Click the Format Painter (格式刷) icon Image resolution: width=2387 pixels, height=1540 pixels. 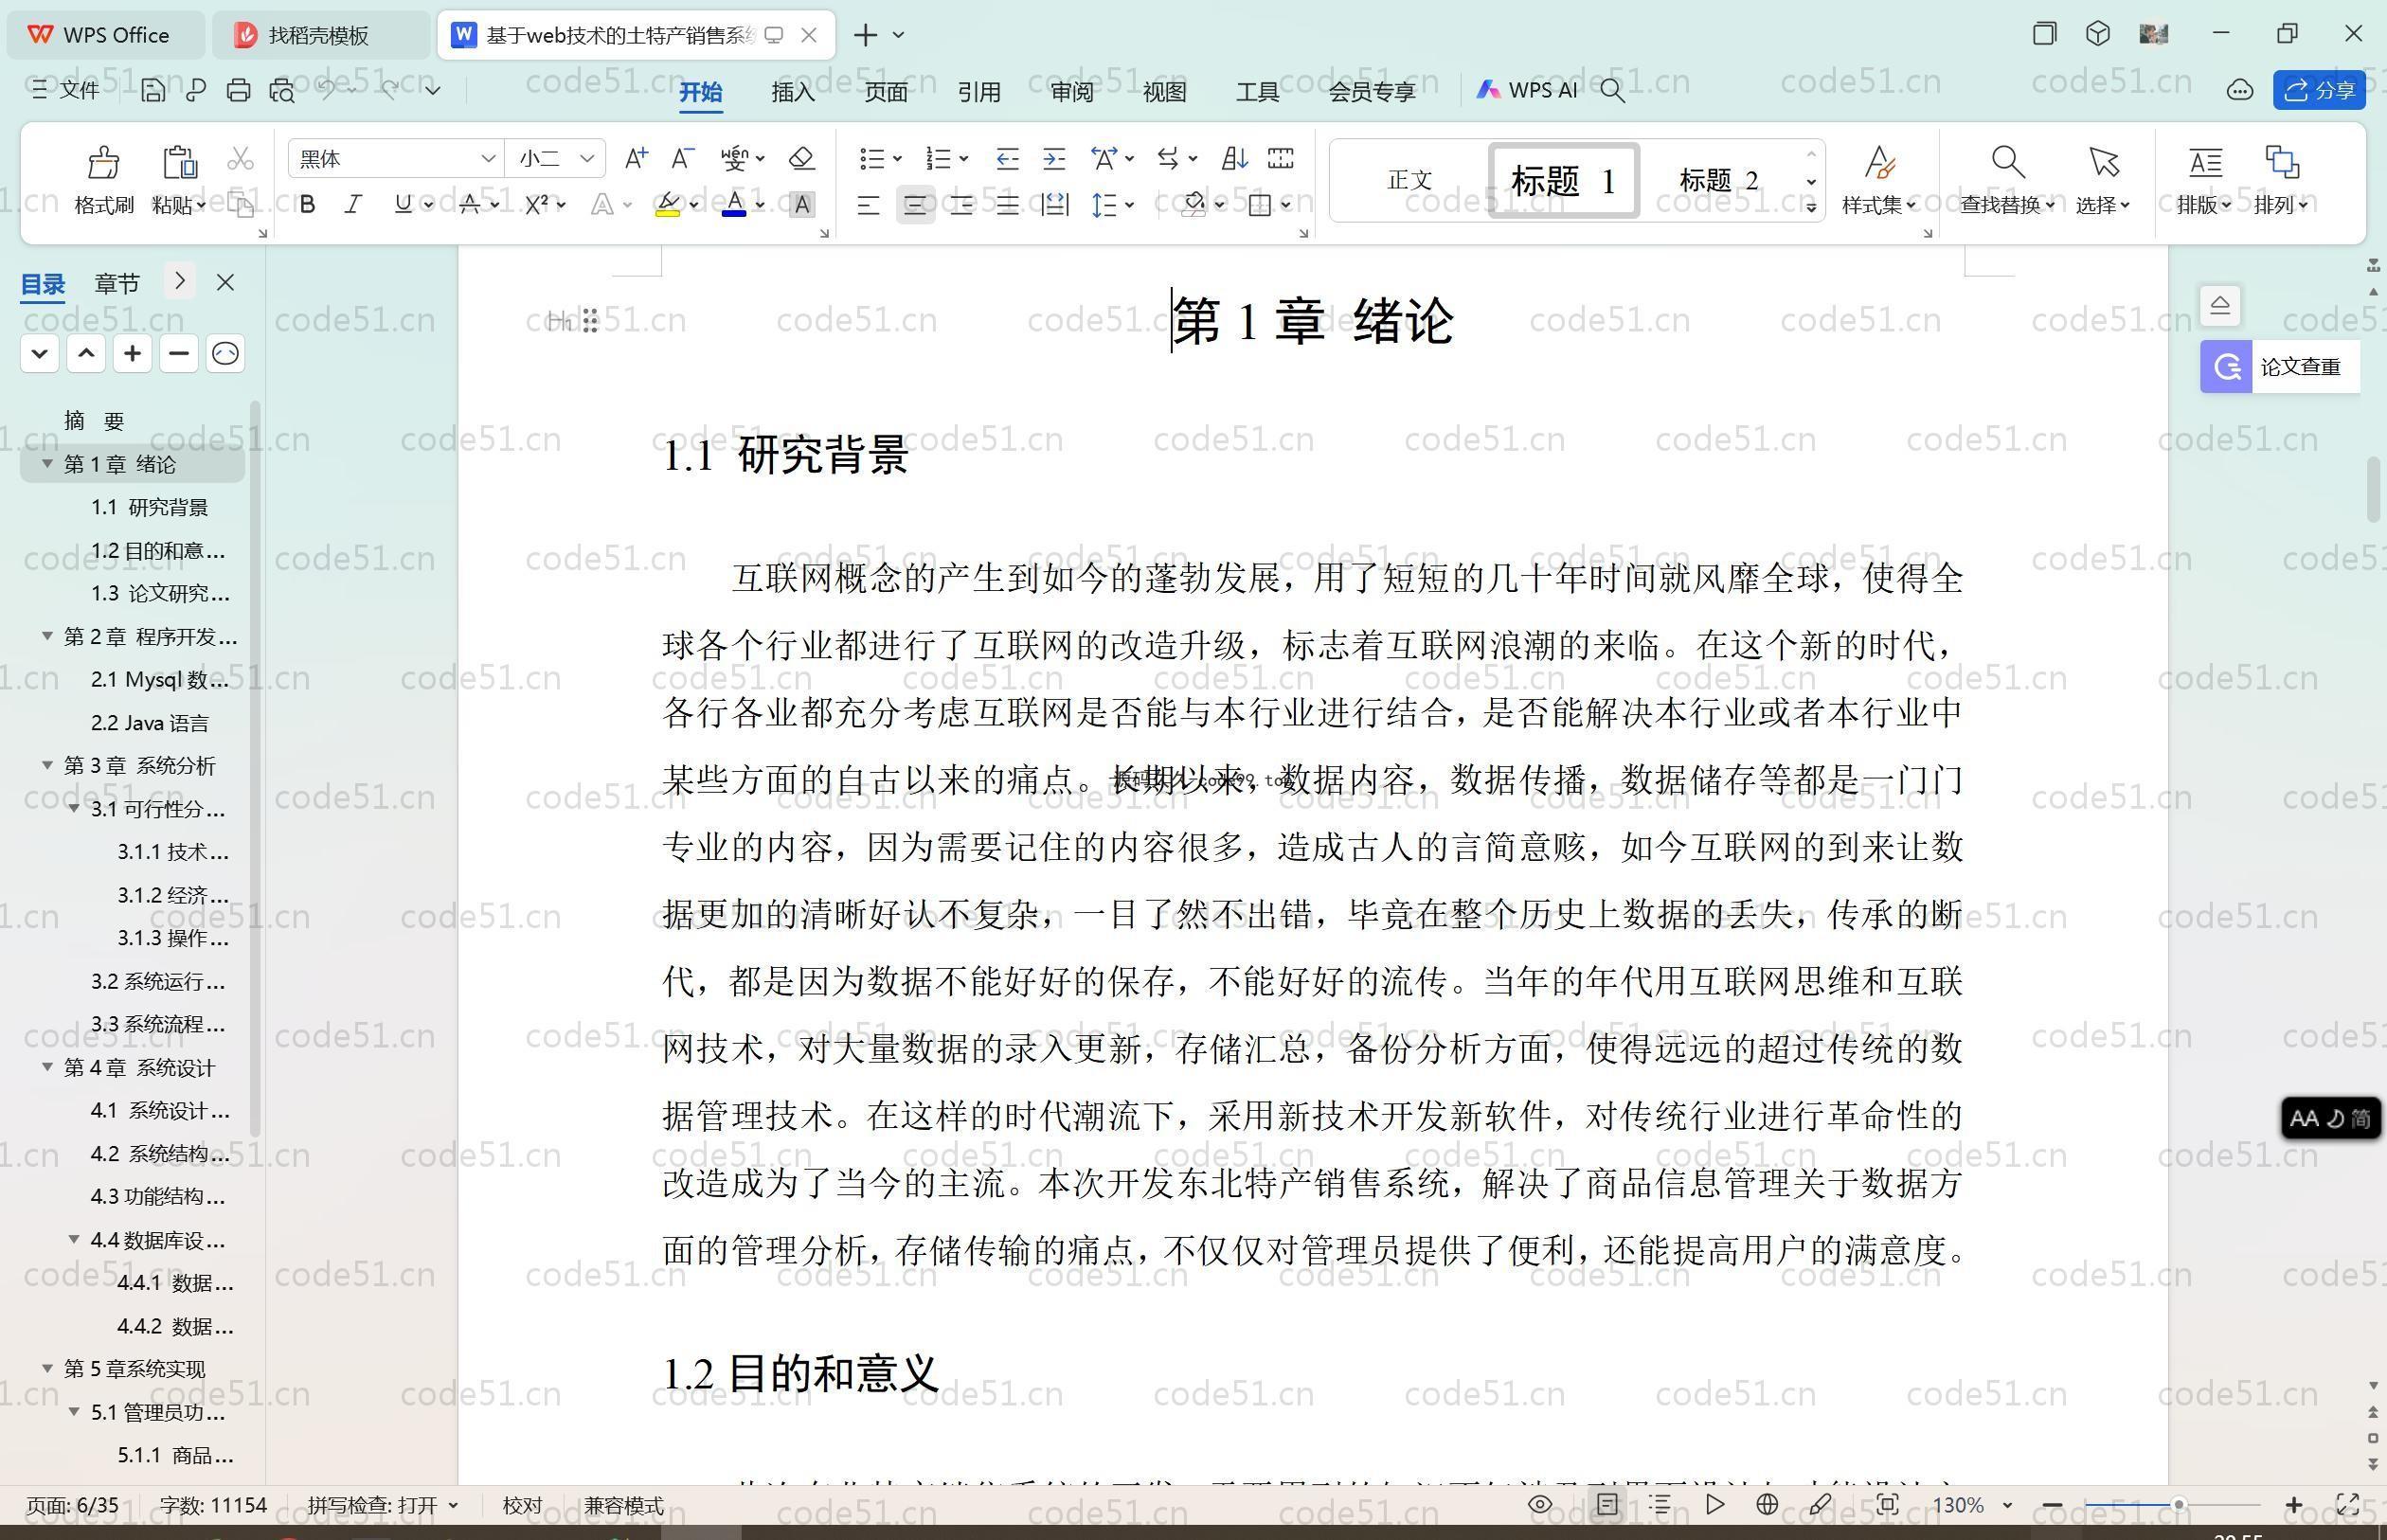103,162
